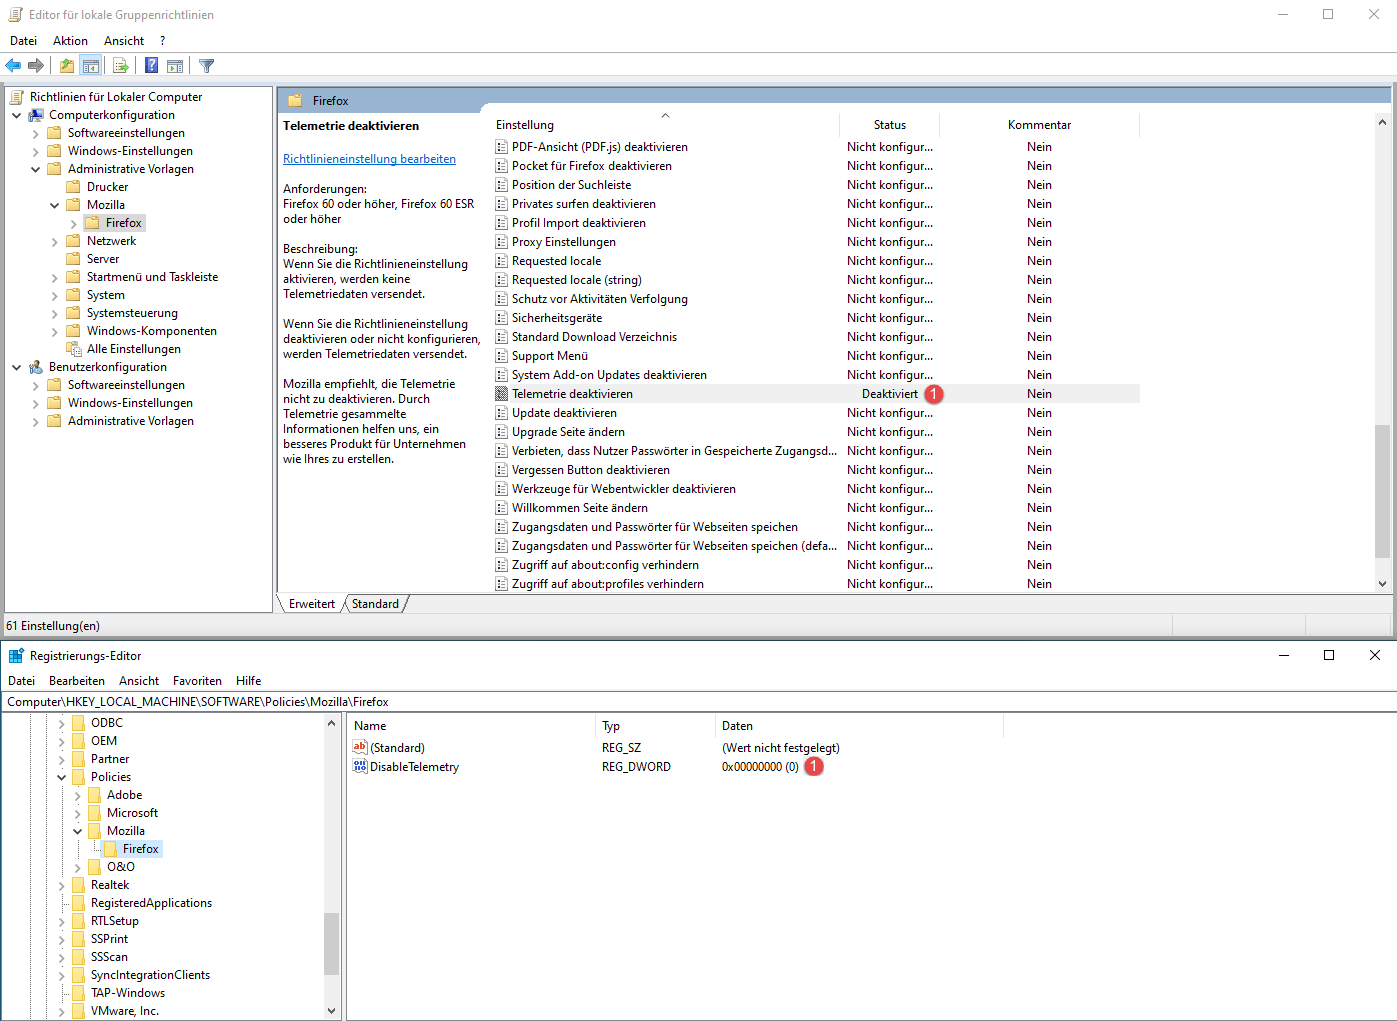Toggle the show/hide console tree icon
Screen dimensions: 1397x1021
pos(91,66)
